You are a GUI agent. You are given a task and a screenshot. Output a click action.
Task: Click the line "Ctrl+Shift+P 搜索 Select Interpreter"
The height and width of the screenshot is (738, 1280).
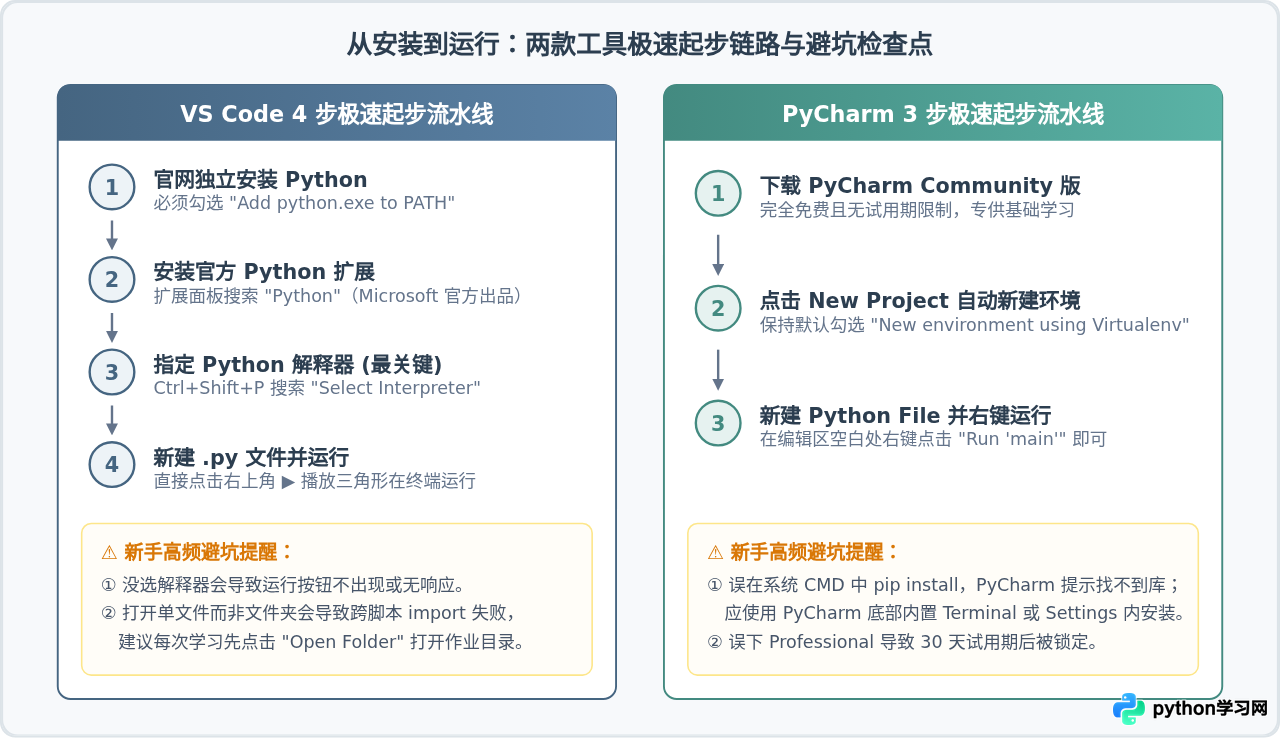[x=317, y=388]
